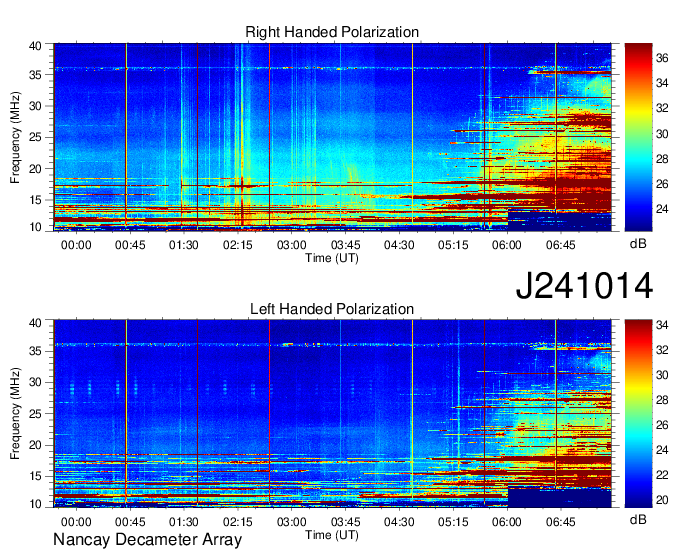The width and height of the screenshot is (680, 552).
Task: Click the 25 MHz tick of Left Handed plot
Action: point(35,414)
